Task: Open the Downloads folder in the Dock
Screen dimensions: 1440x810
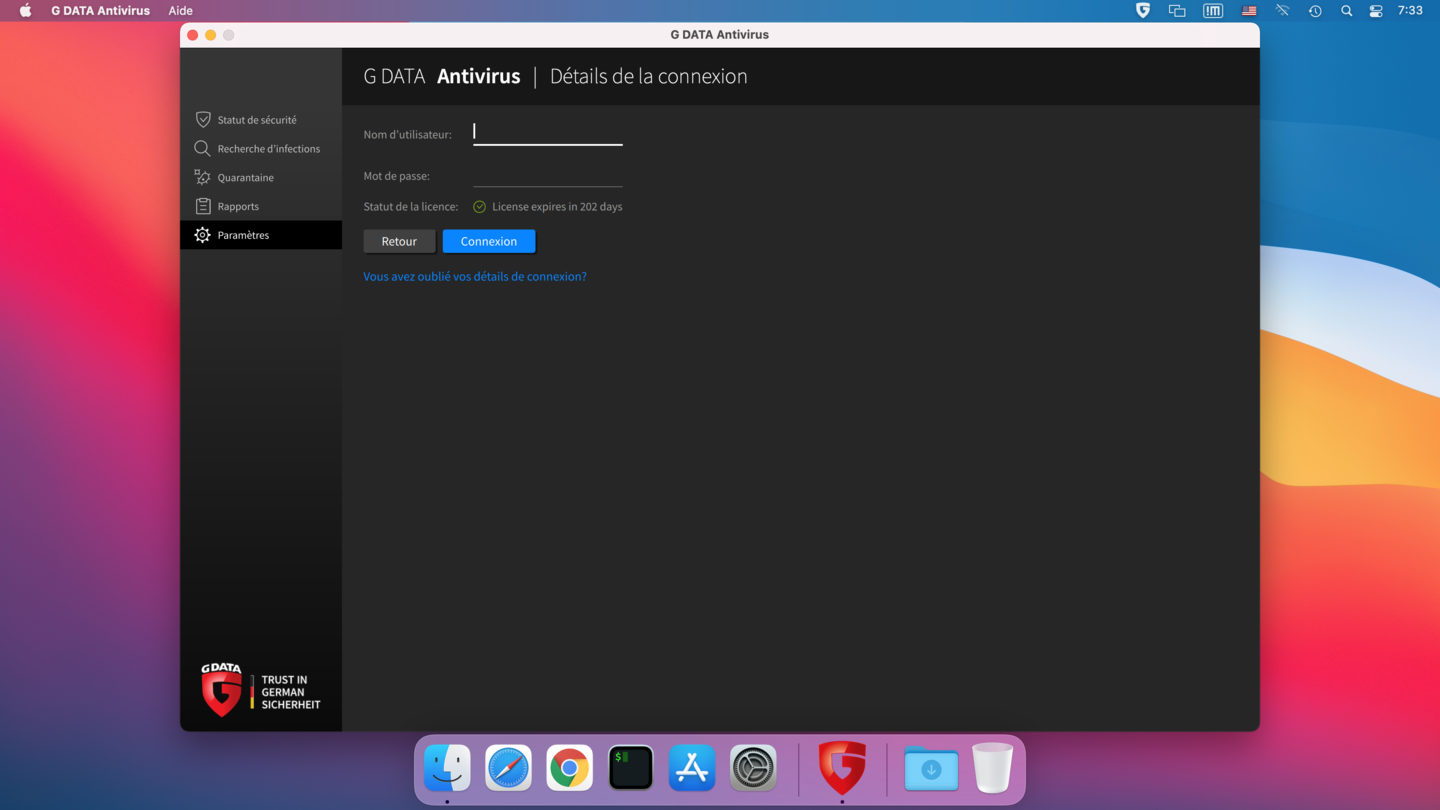Action: click(x=931, y=768)
